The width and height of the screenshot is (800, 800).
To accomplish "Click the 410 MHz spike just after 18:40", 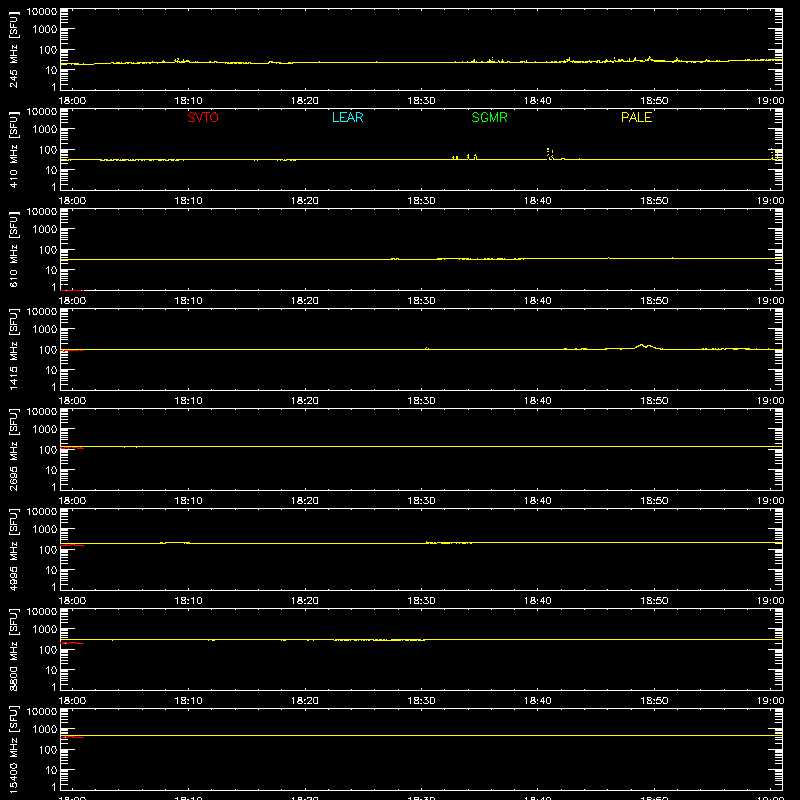I will click(549, 154).
